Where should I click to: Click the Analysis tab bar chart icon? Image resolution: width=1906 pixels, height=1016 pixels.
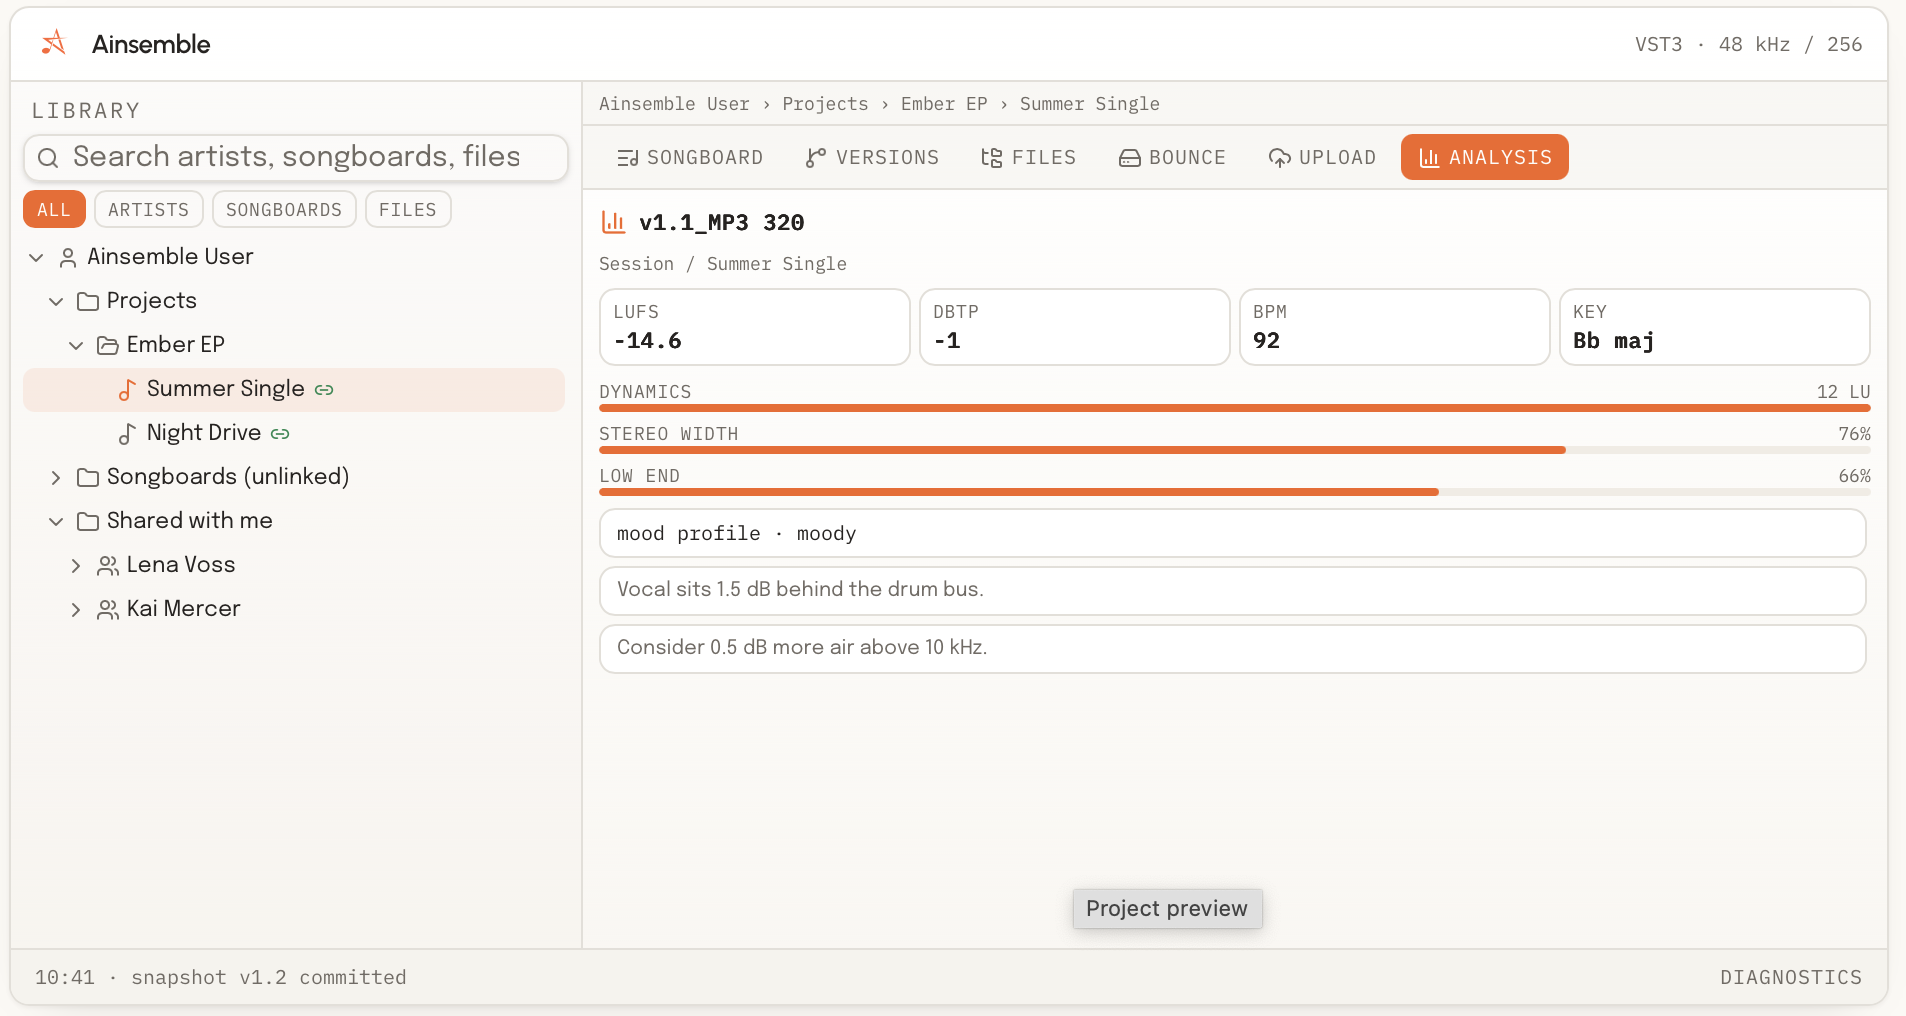click(x=1430, y=158)
